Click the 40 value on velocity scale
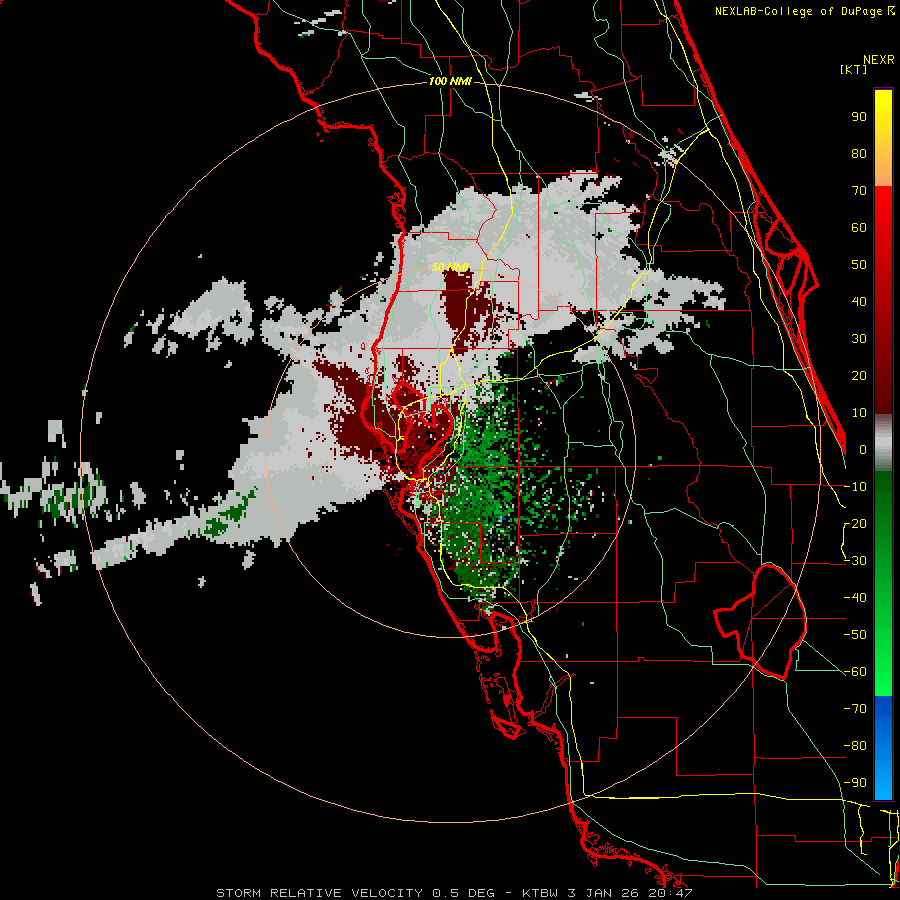 coord(859,302)
